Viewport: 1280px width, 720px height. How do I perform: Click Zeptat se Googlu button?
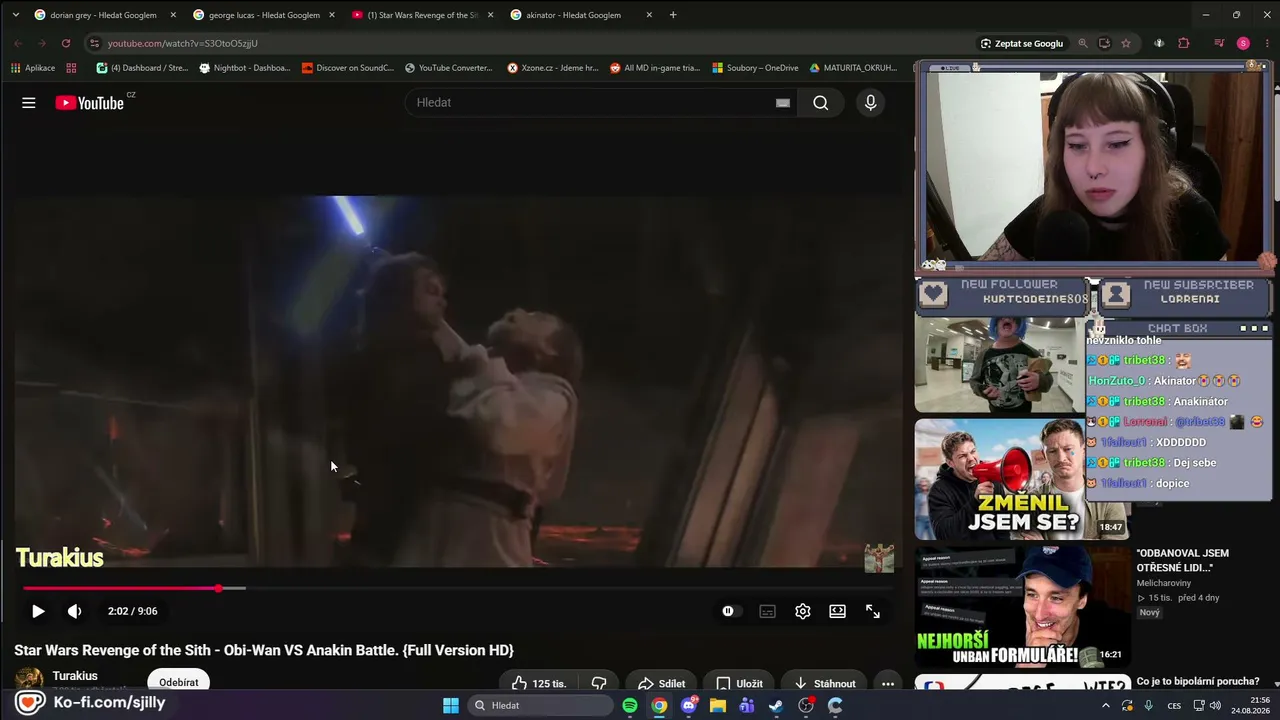click(x=1021, y=44)
